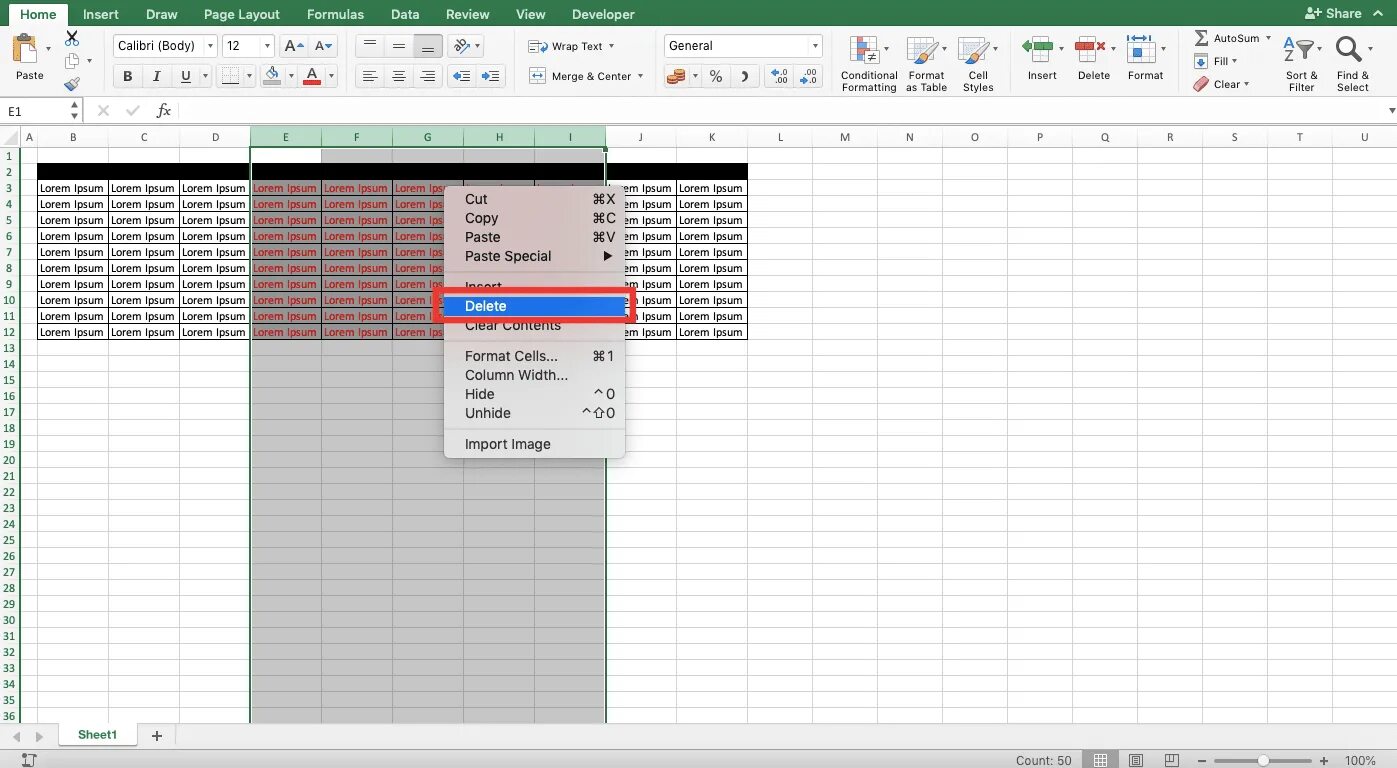Toggle Align Left
The width and height of the screenshot is (1397, 768).
(x=370, y=76)
